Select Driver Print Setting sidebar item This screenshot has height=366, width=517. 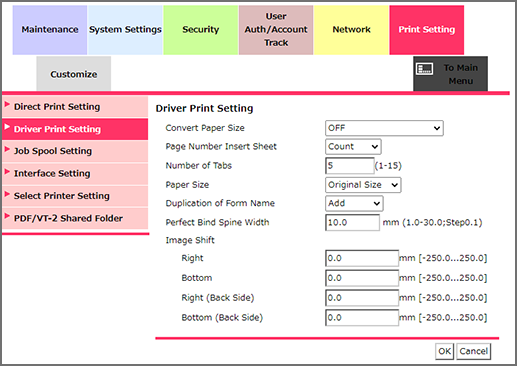tap(75, 129)
